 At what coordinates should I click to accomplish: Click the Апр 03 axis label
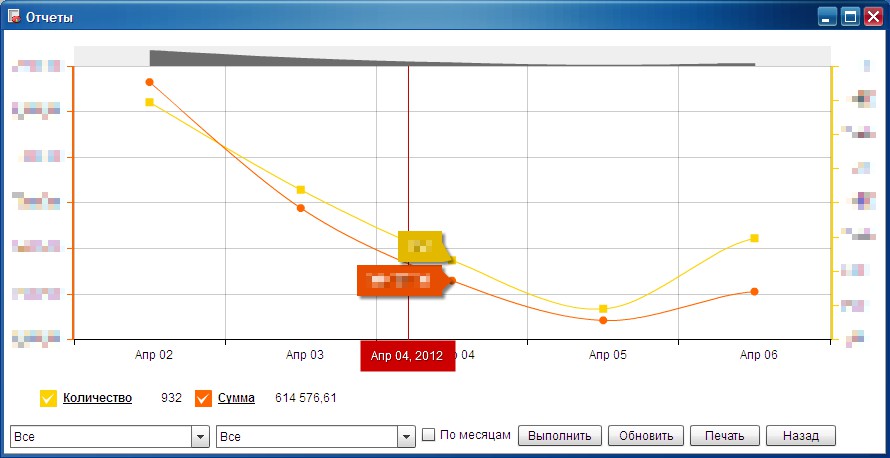(305, 355)
